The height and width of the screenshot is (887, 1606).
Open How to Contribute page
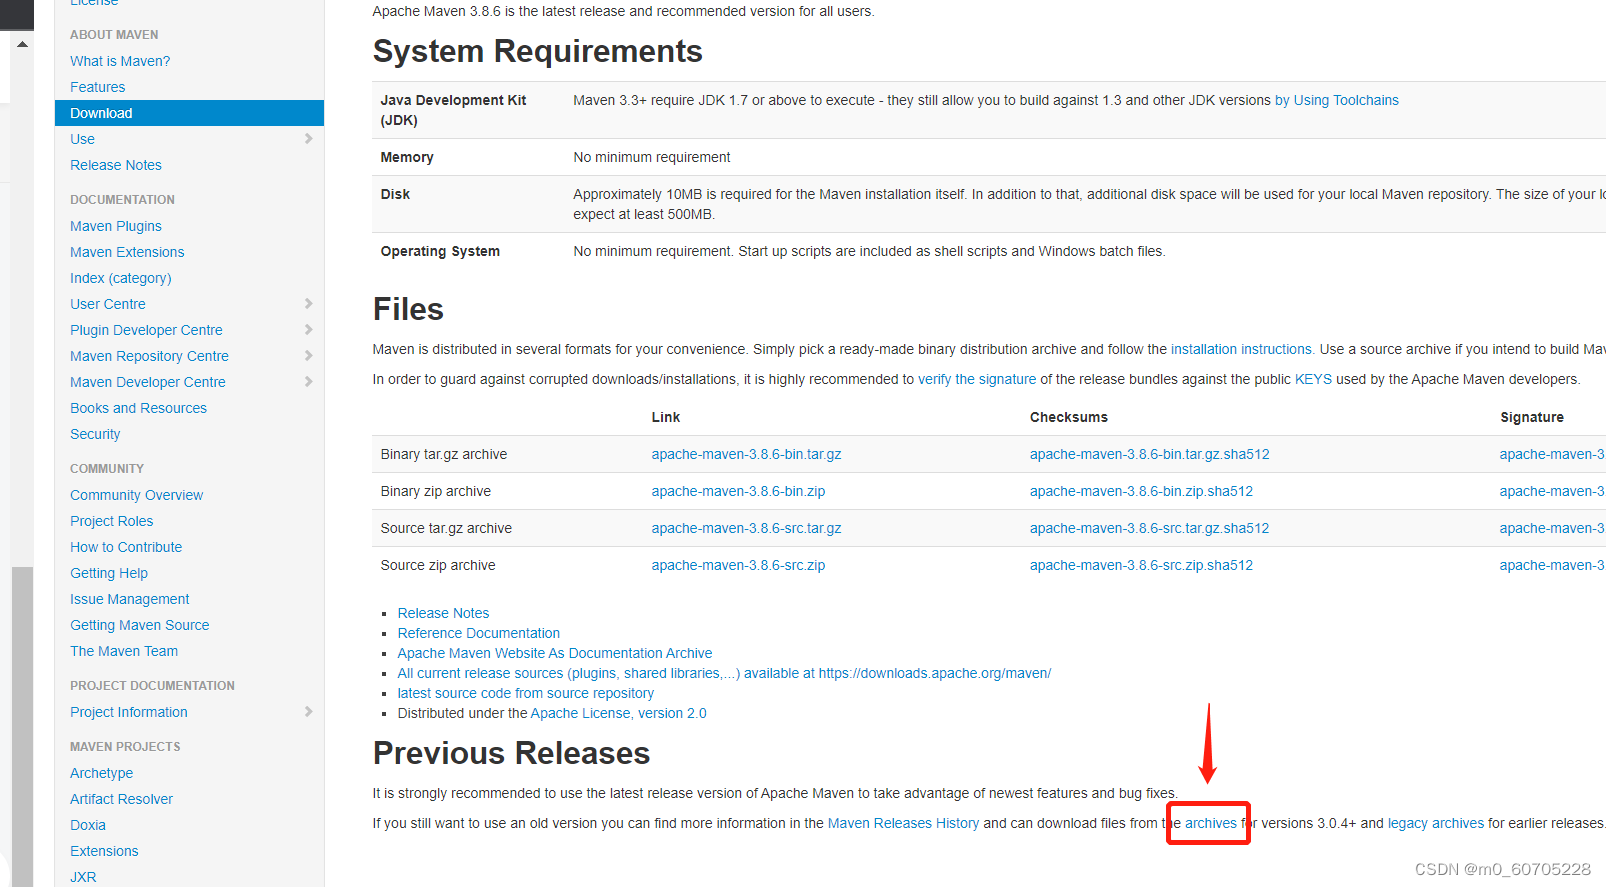(126, 547)
